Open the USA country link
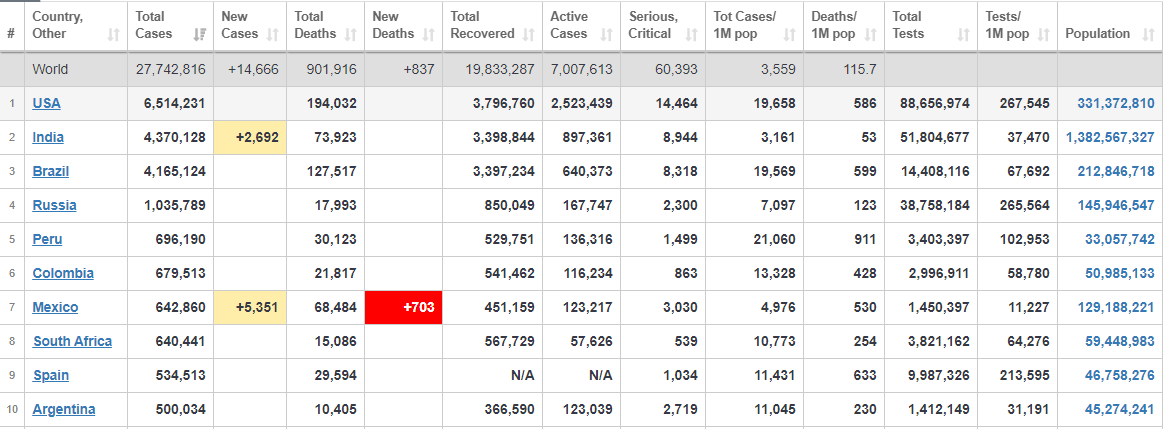Image resolution: width=1163 pixels, height=429 pixels. point(47,104)
